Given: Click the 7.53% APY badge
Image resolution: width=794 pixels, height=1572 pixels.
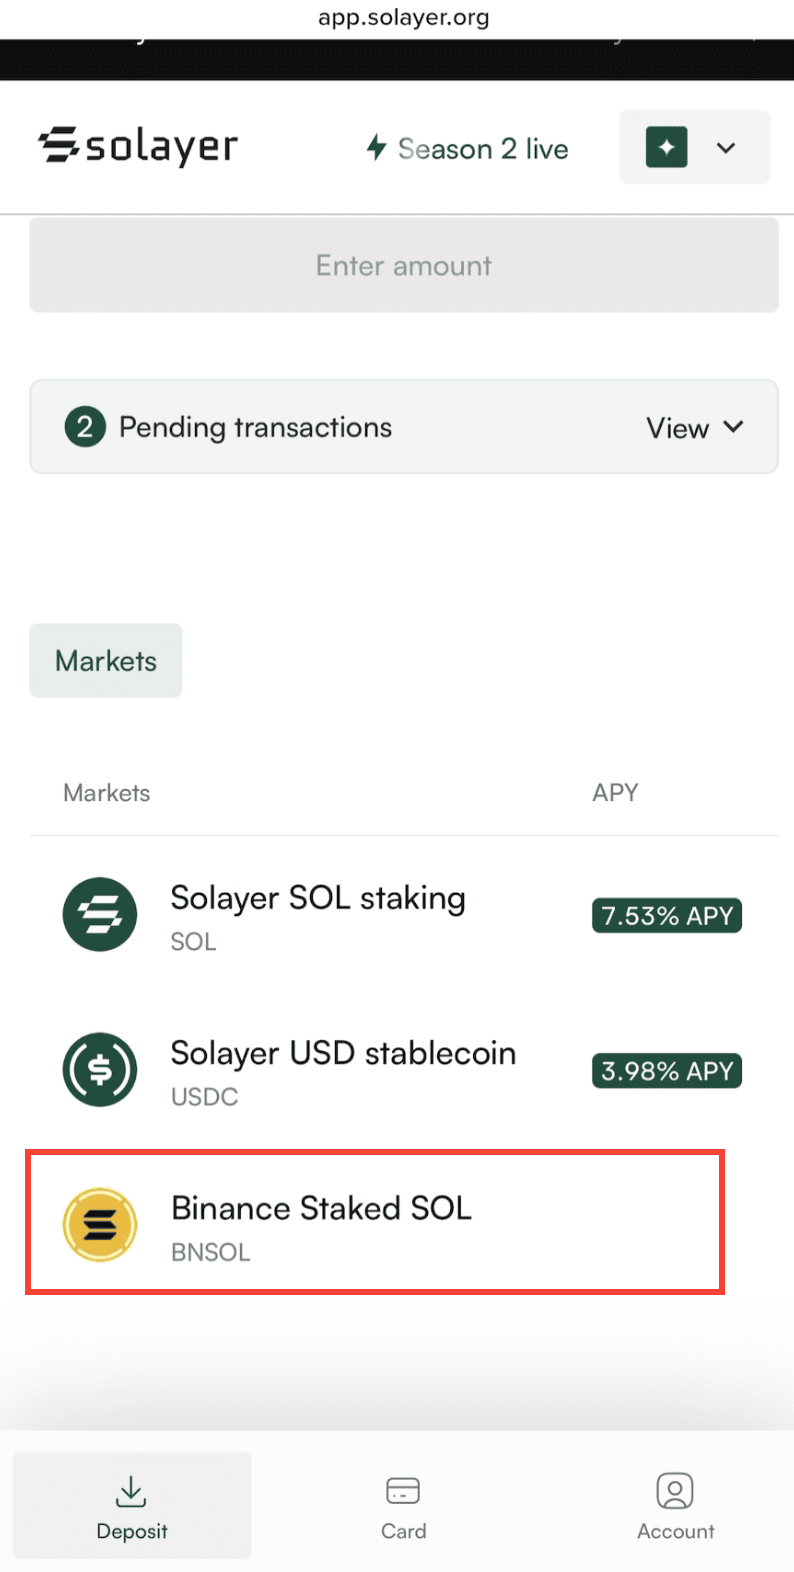Looking at the screenshot, I should tap(666, 914).
